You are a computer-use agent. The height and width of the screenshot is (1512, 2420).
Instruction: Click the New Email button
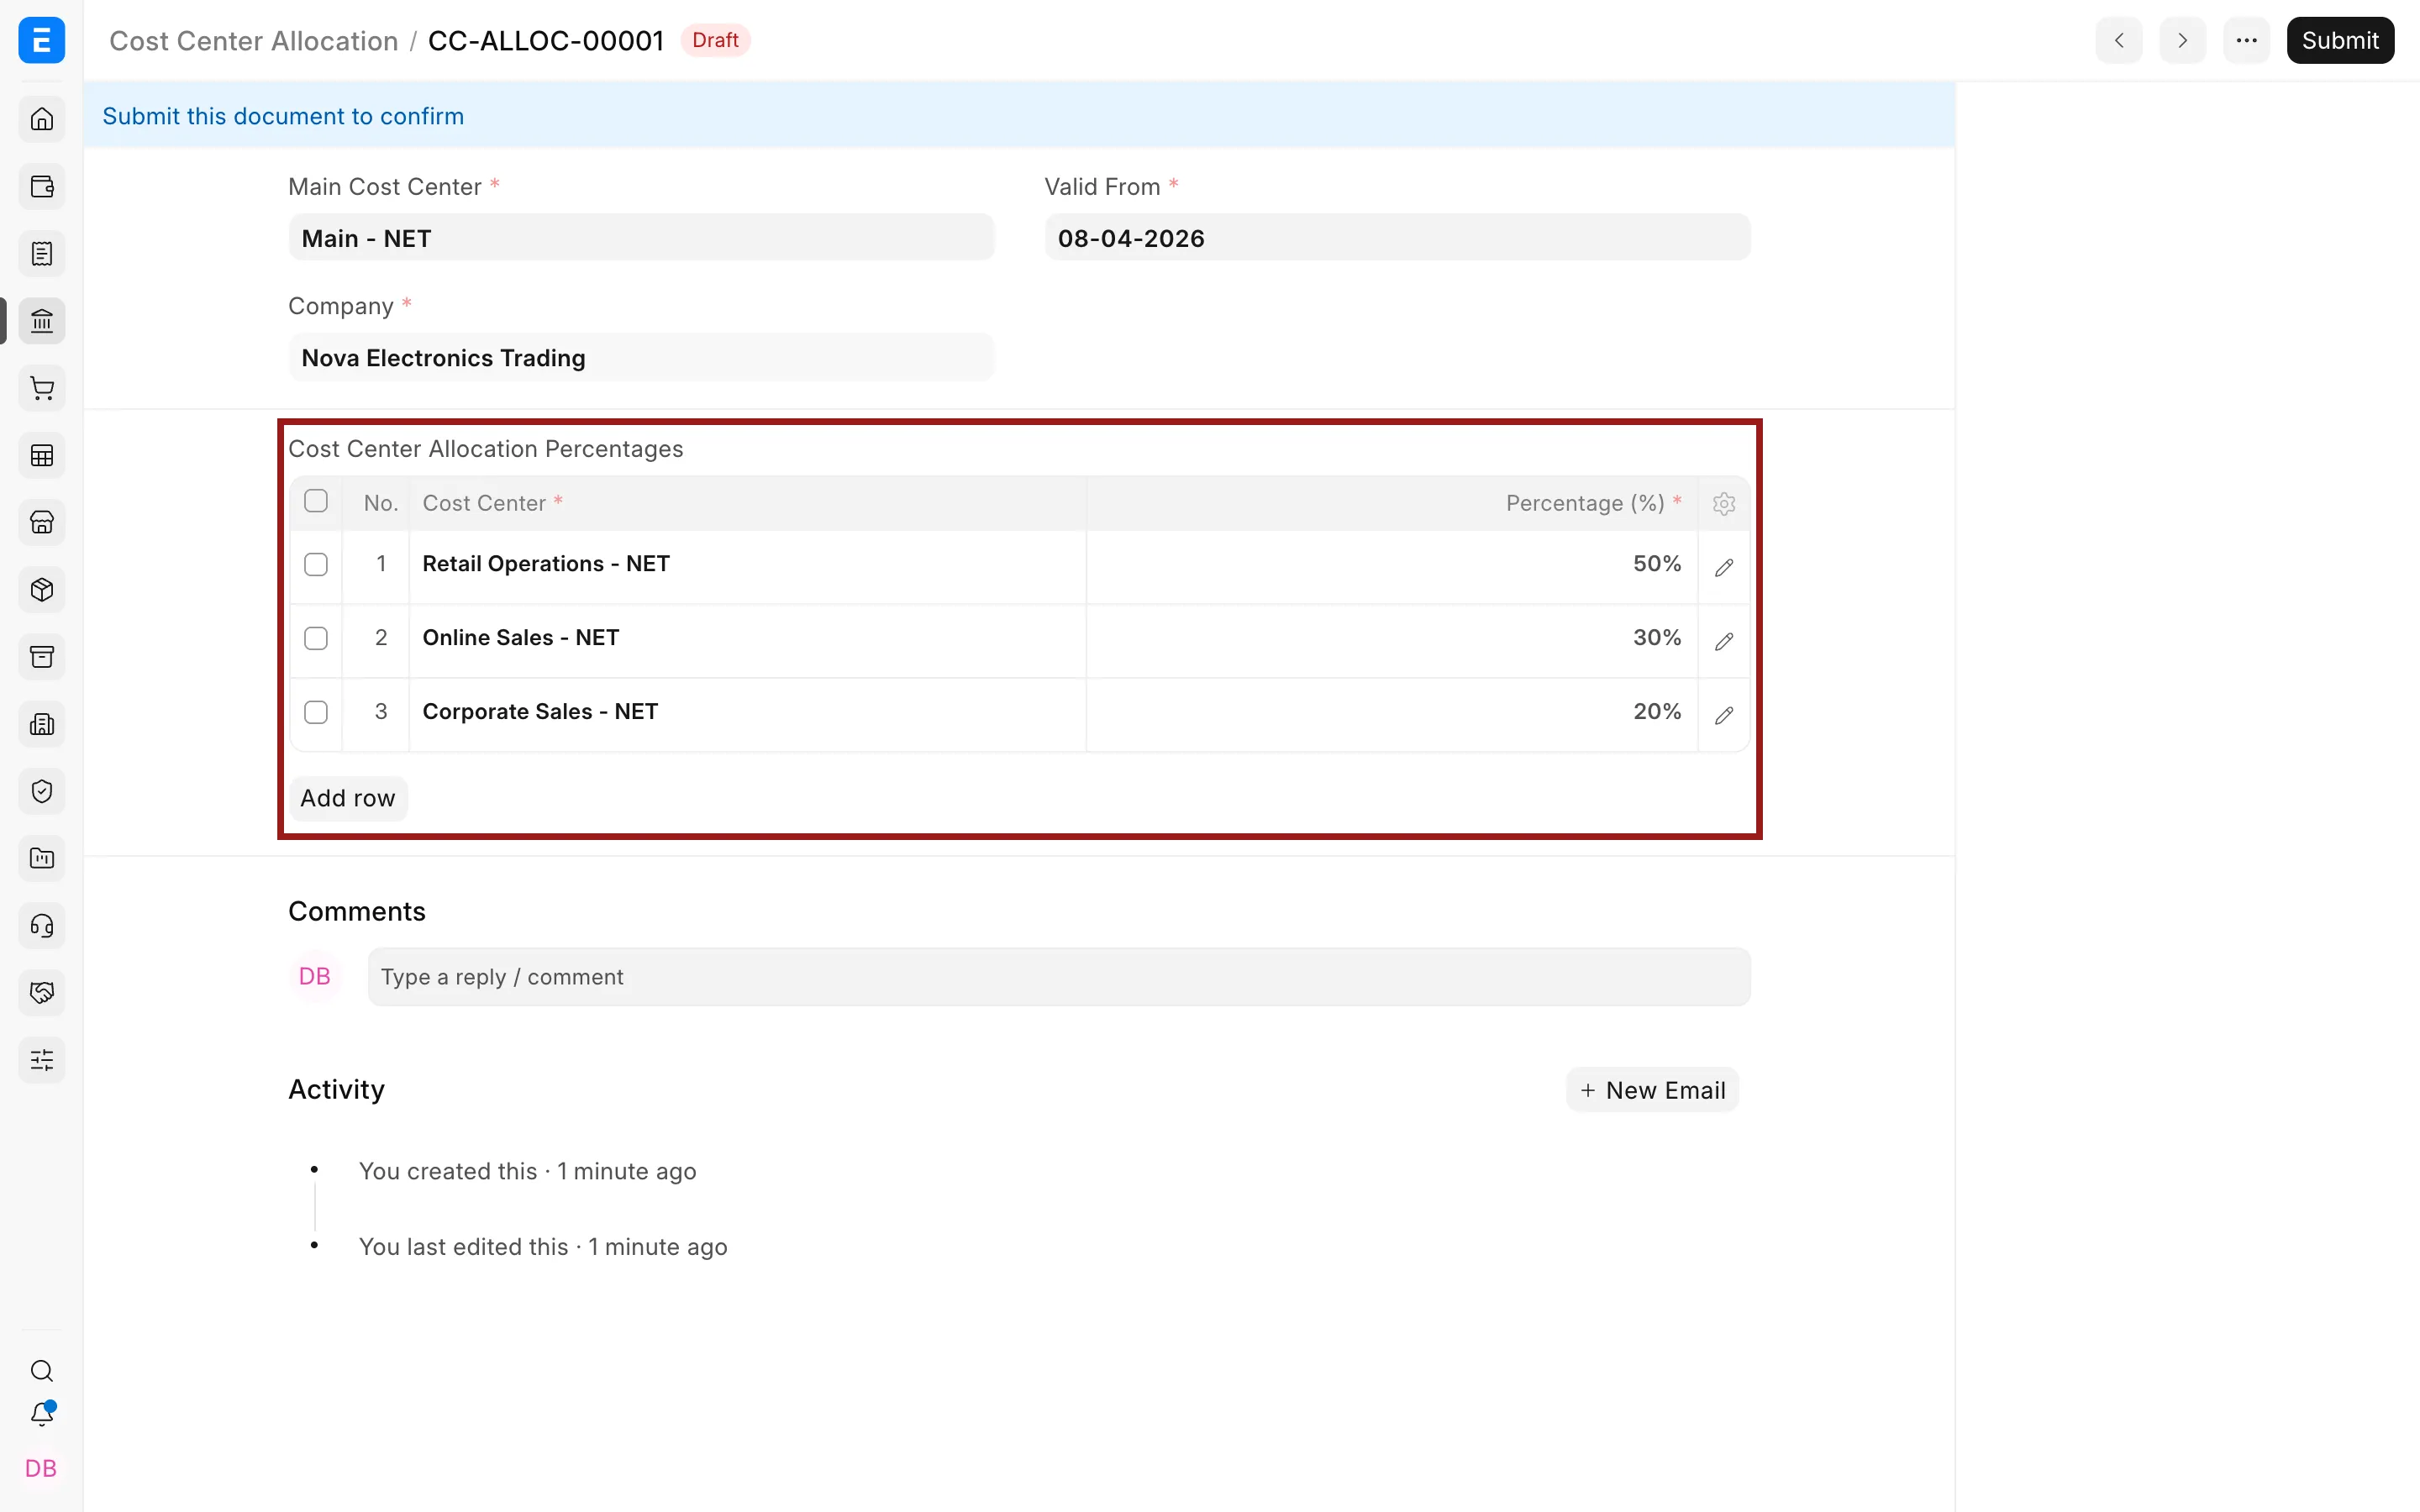(x=1652, y=1090)
